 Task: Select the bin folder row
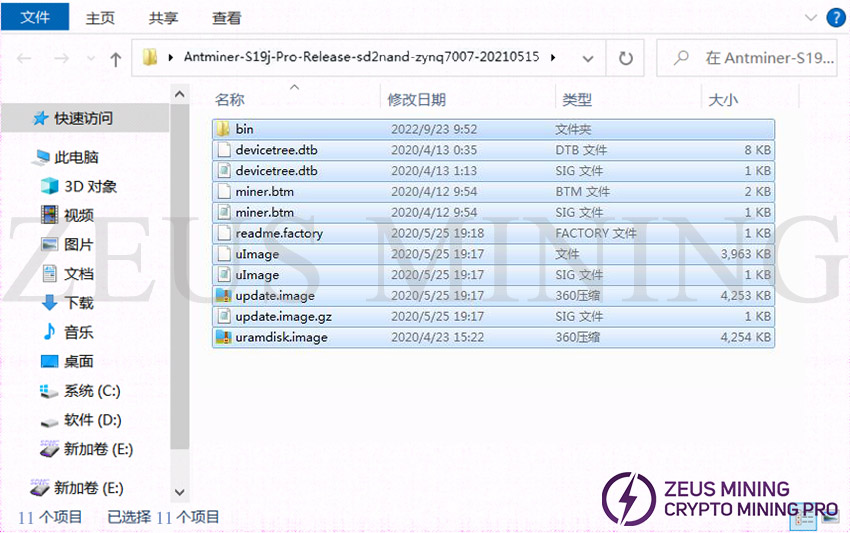493,129
